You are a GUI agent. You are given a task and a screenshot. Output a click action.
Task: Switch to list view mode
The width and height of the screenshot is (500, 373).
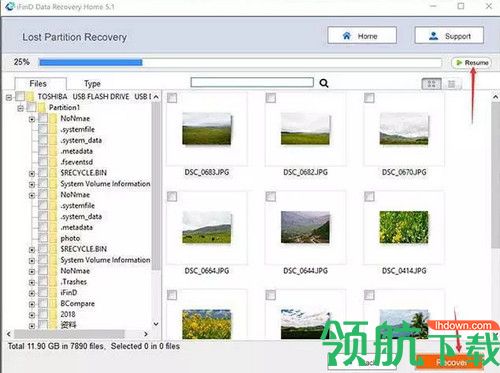coord(452,84)
